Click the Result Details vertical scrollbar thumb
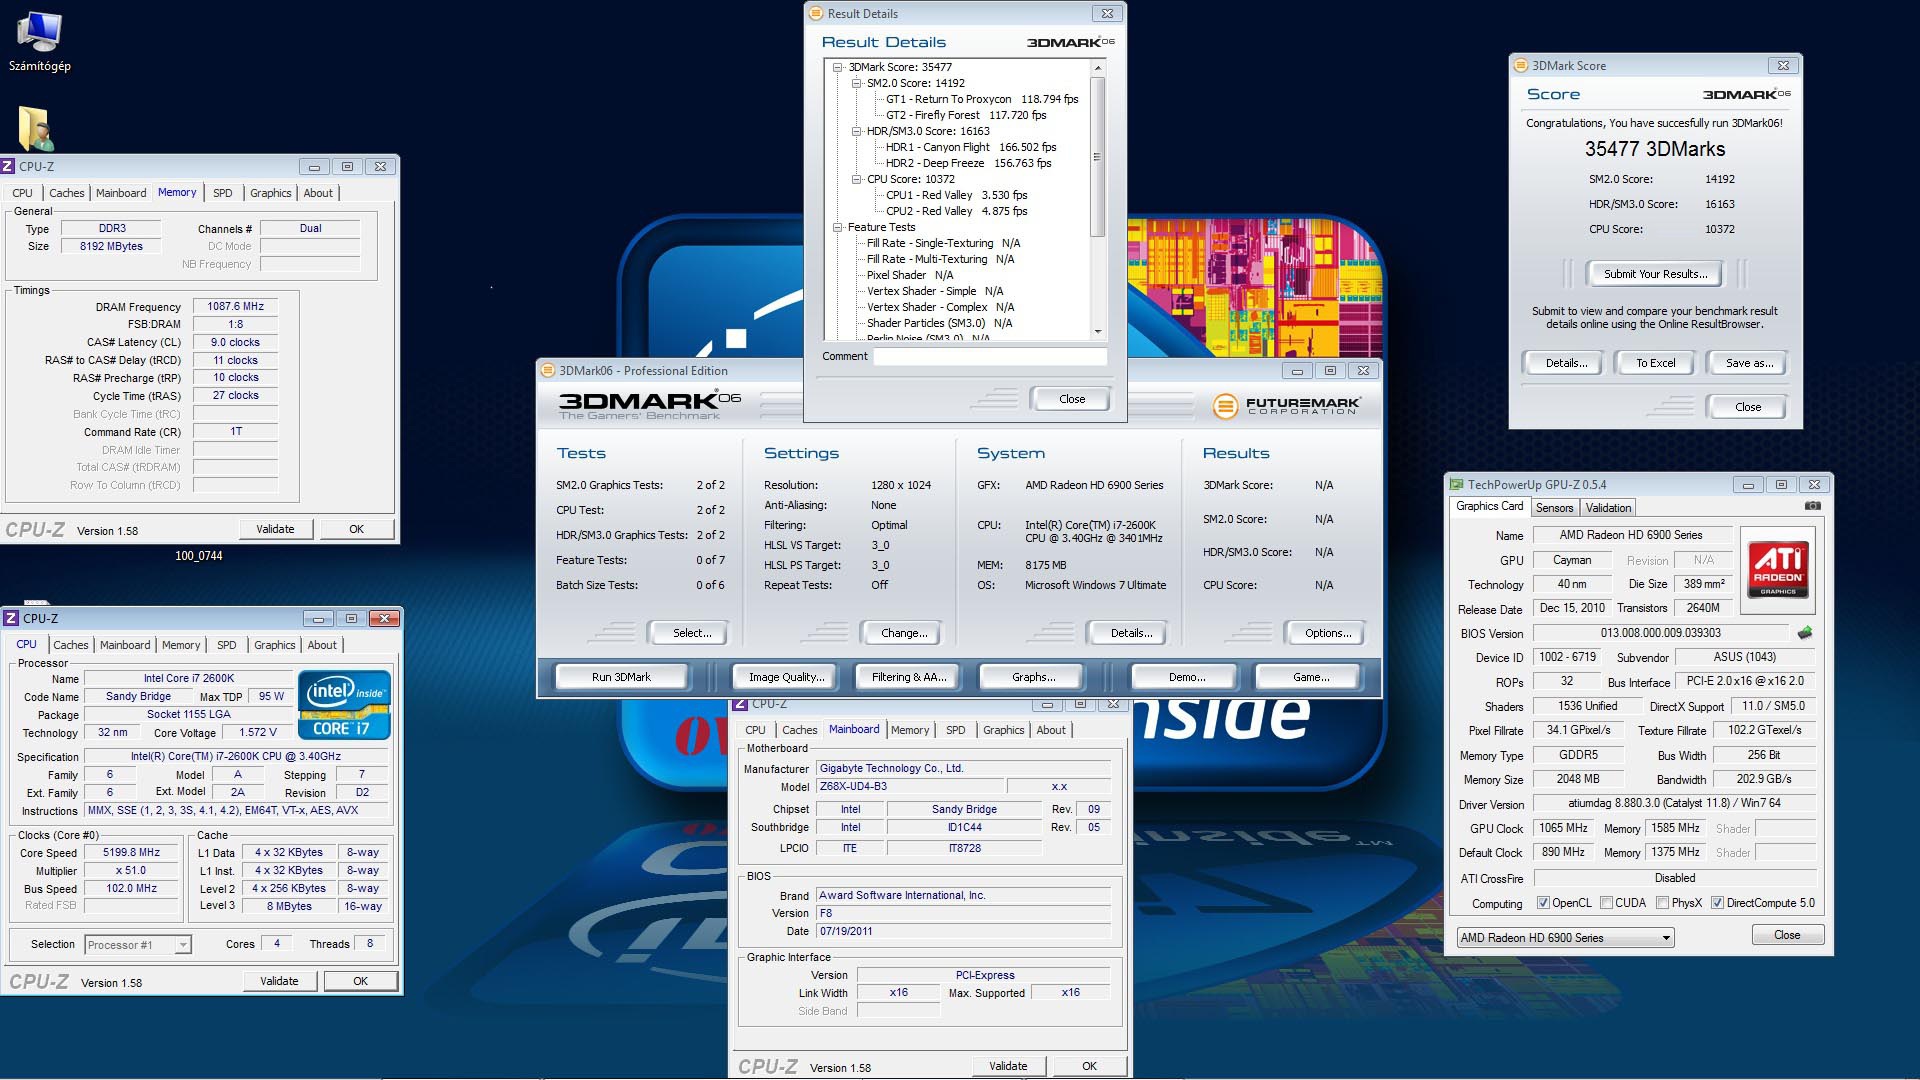1920x1080 pixels. (1097, 156)
